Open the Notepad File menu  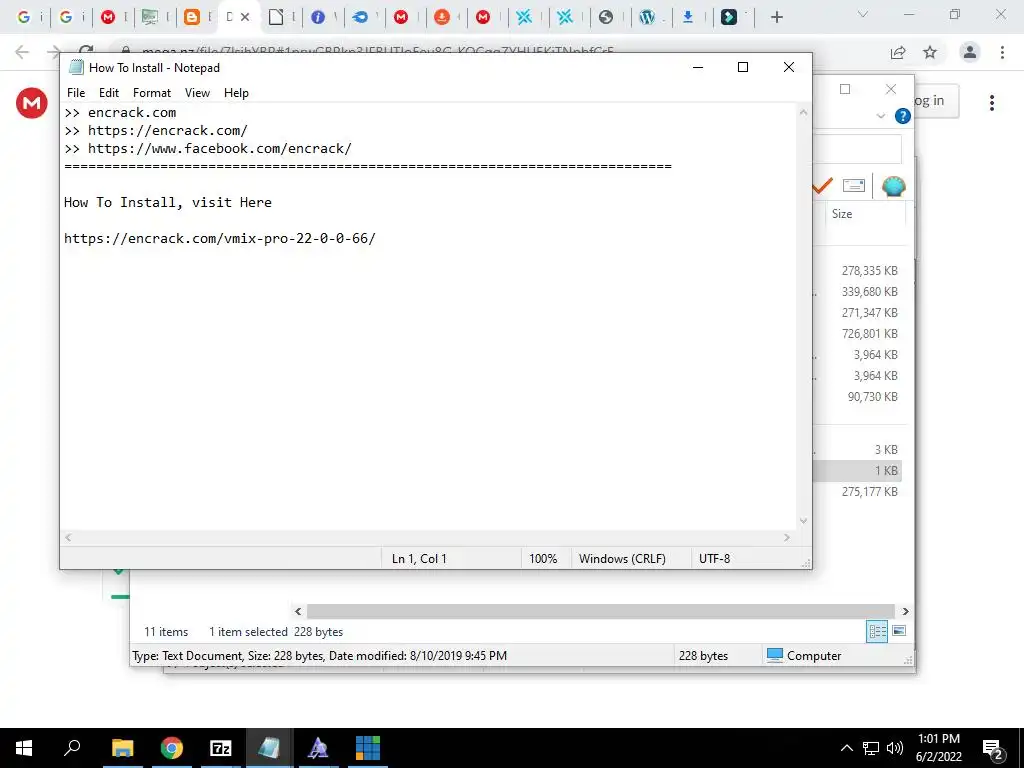coord(76,93)
